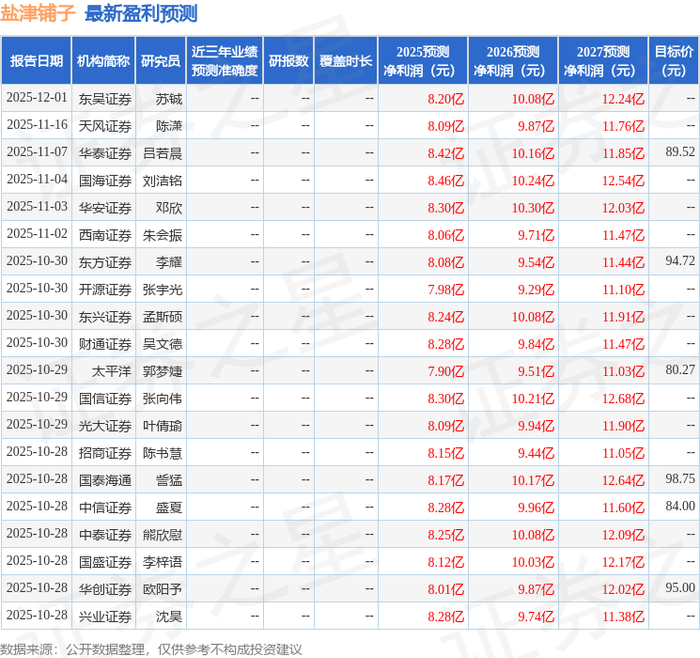Screen dimensions: 700x658
Task: Select the 国泰海通 institution cell
Action: pyautogui.click(x=105, y=480)
